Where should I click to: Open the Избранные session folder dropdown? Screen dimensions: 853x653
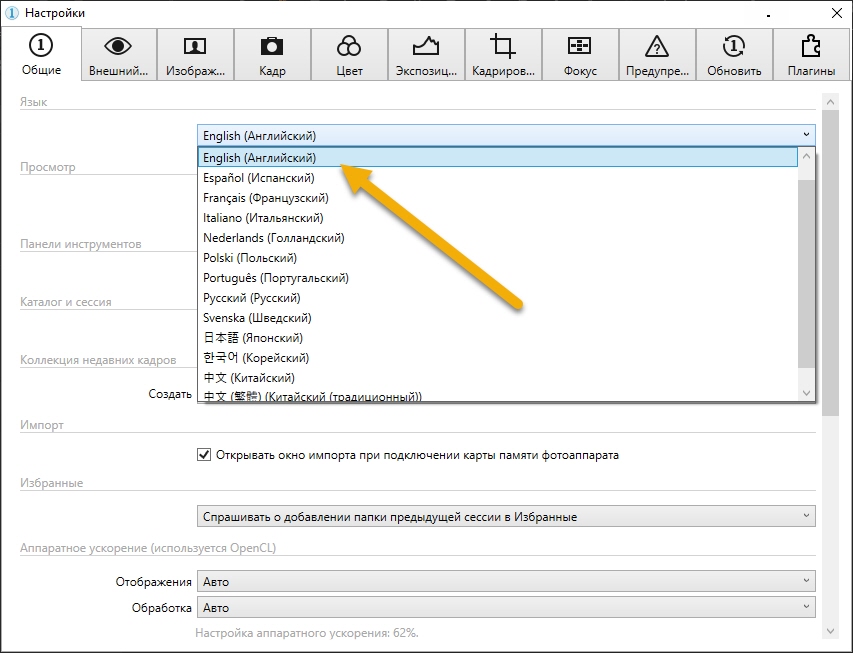506,516
